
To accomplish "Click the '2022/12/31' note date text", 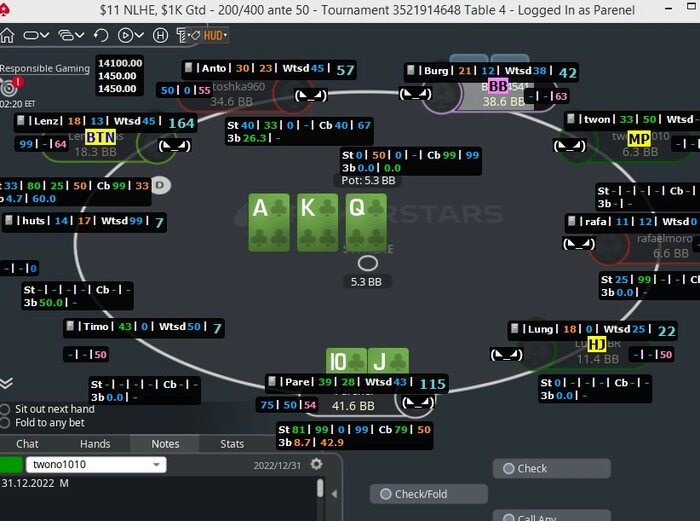I will pyautogui.click(x=277, y=466).
